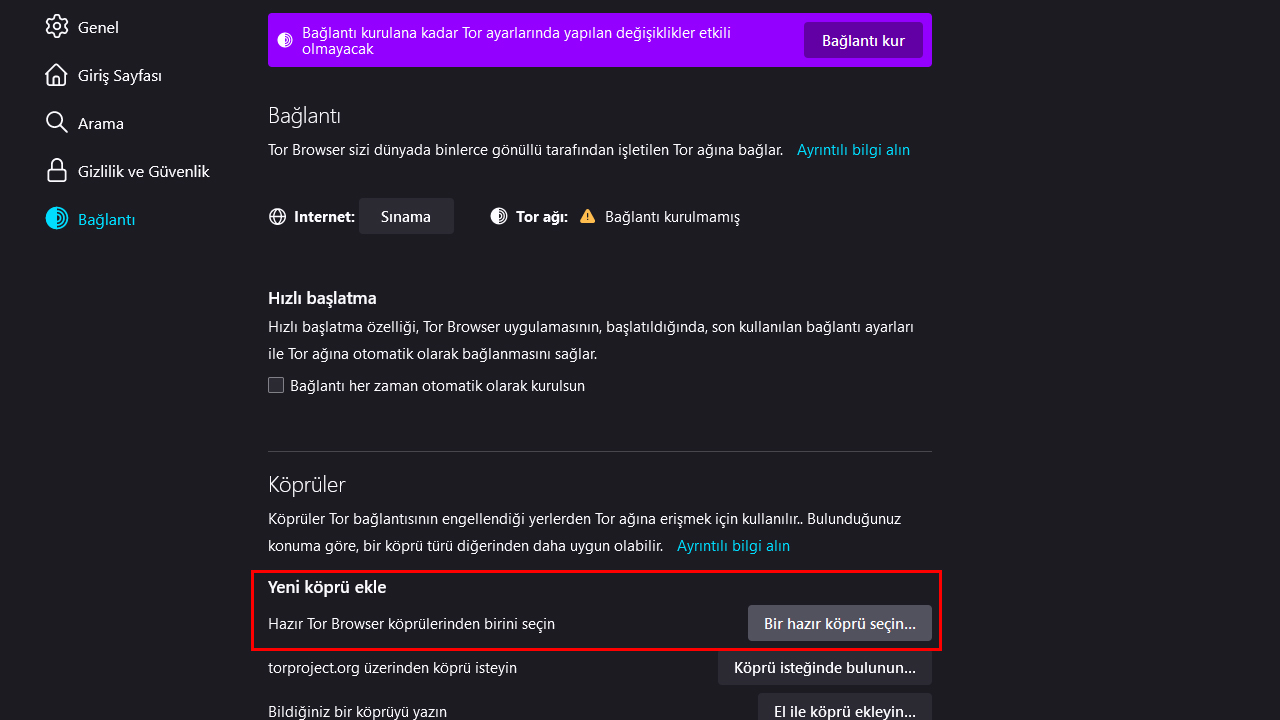Open Ayrıntılı bilgi alın link under Köprüler
The height and width of the screenshot is (720, 1280).
tap(733, 546)
